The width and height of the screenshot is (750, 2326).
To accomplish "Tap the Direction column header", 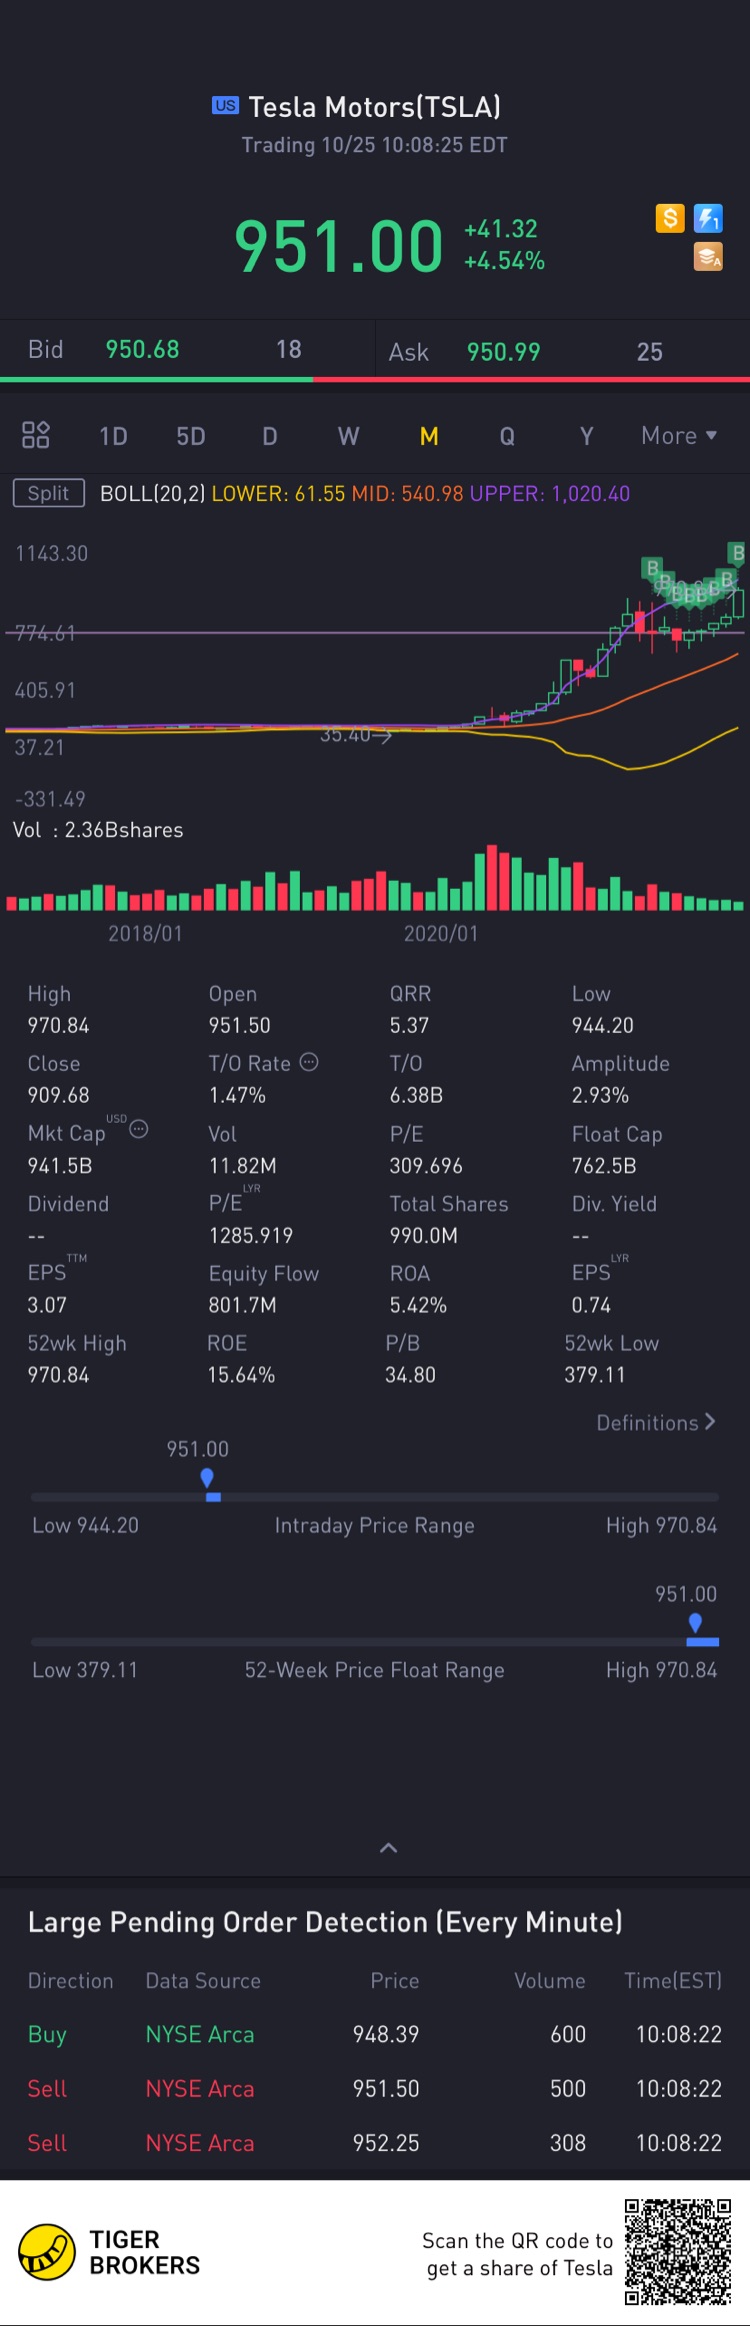I will click(x=70, y=1980).
